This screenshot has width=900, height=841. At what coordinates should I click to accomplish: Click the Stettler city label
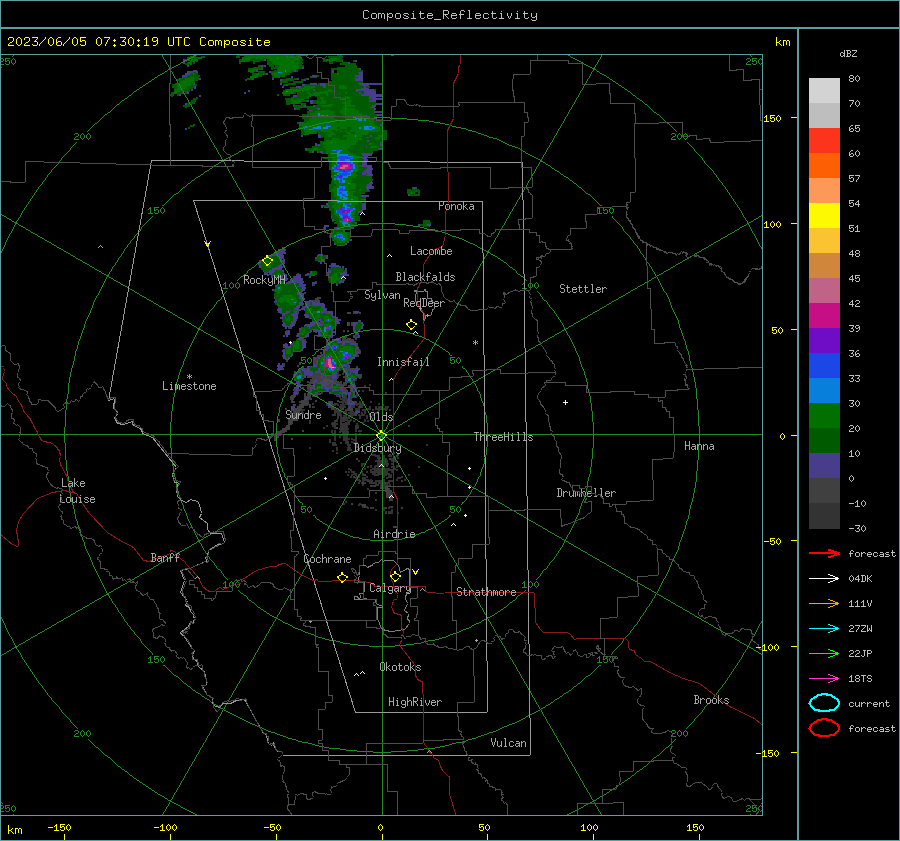point(583,289)
